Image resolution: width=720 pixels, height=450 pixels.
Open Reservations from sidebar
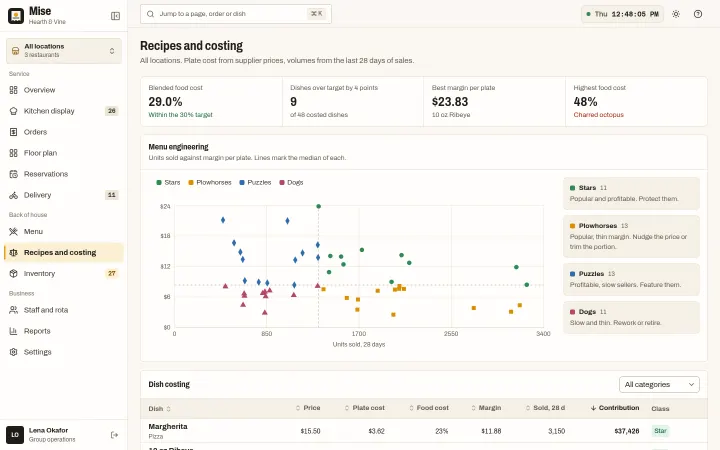coord(64,174)
